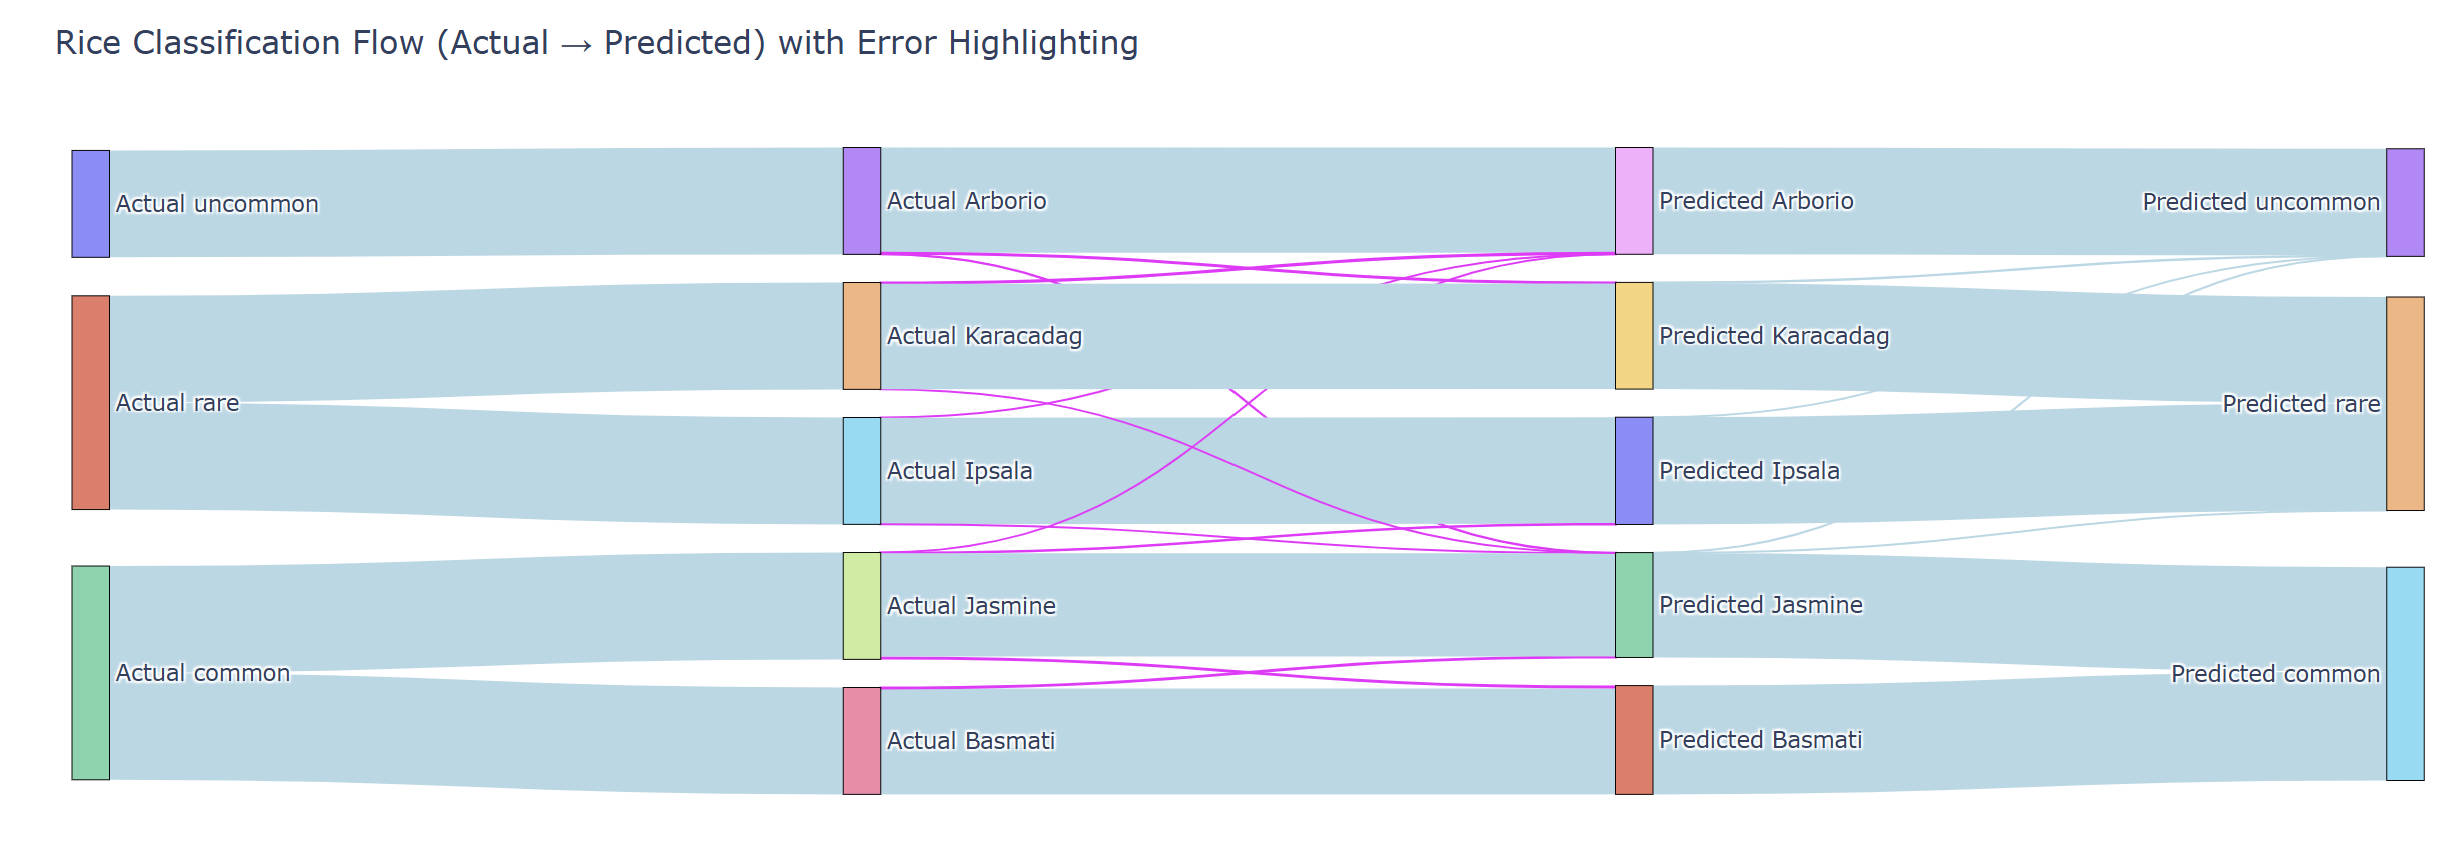Click the Predicted Basmati red node
The width and height of the screenshot is (2460, 845).
pos(1634,740)
